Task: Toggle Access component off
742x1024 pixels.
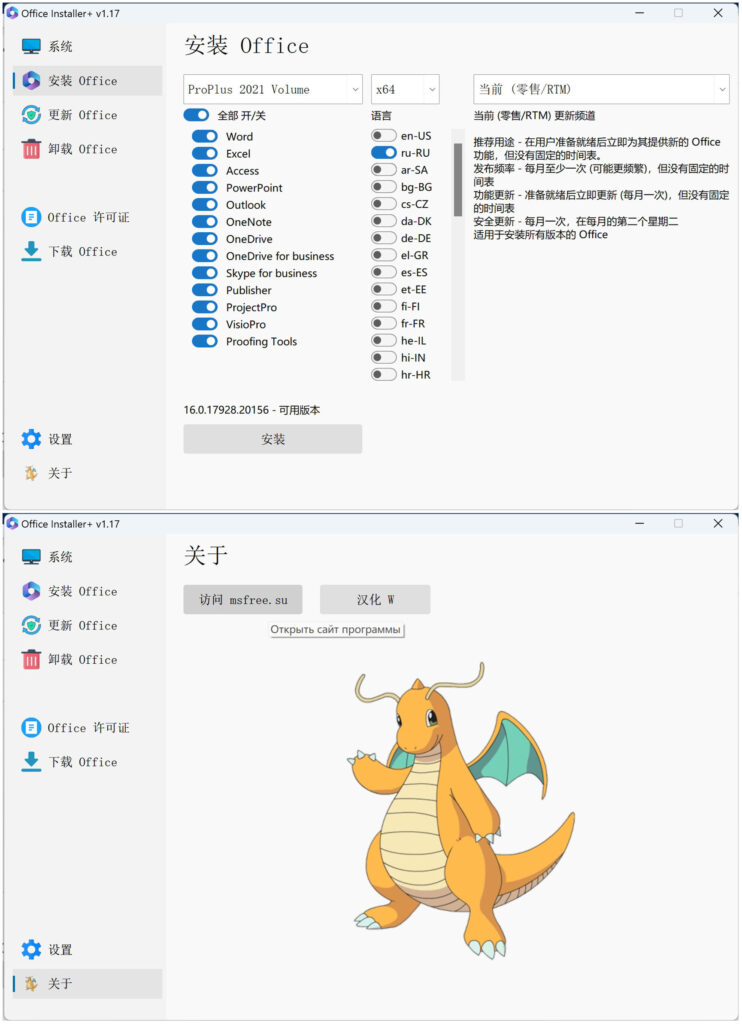Action: click(204, 170)
